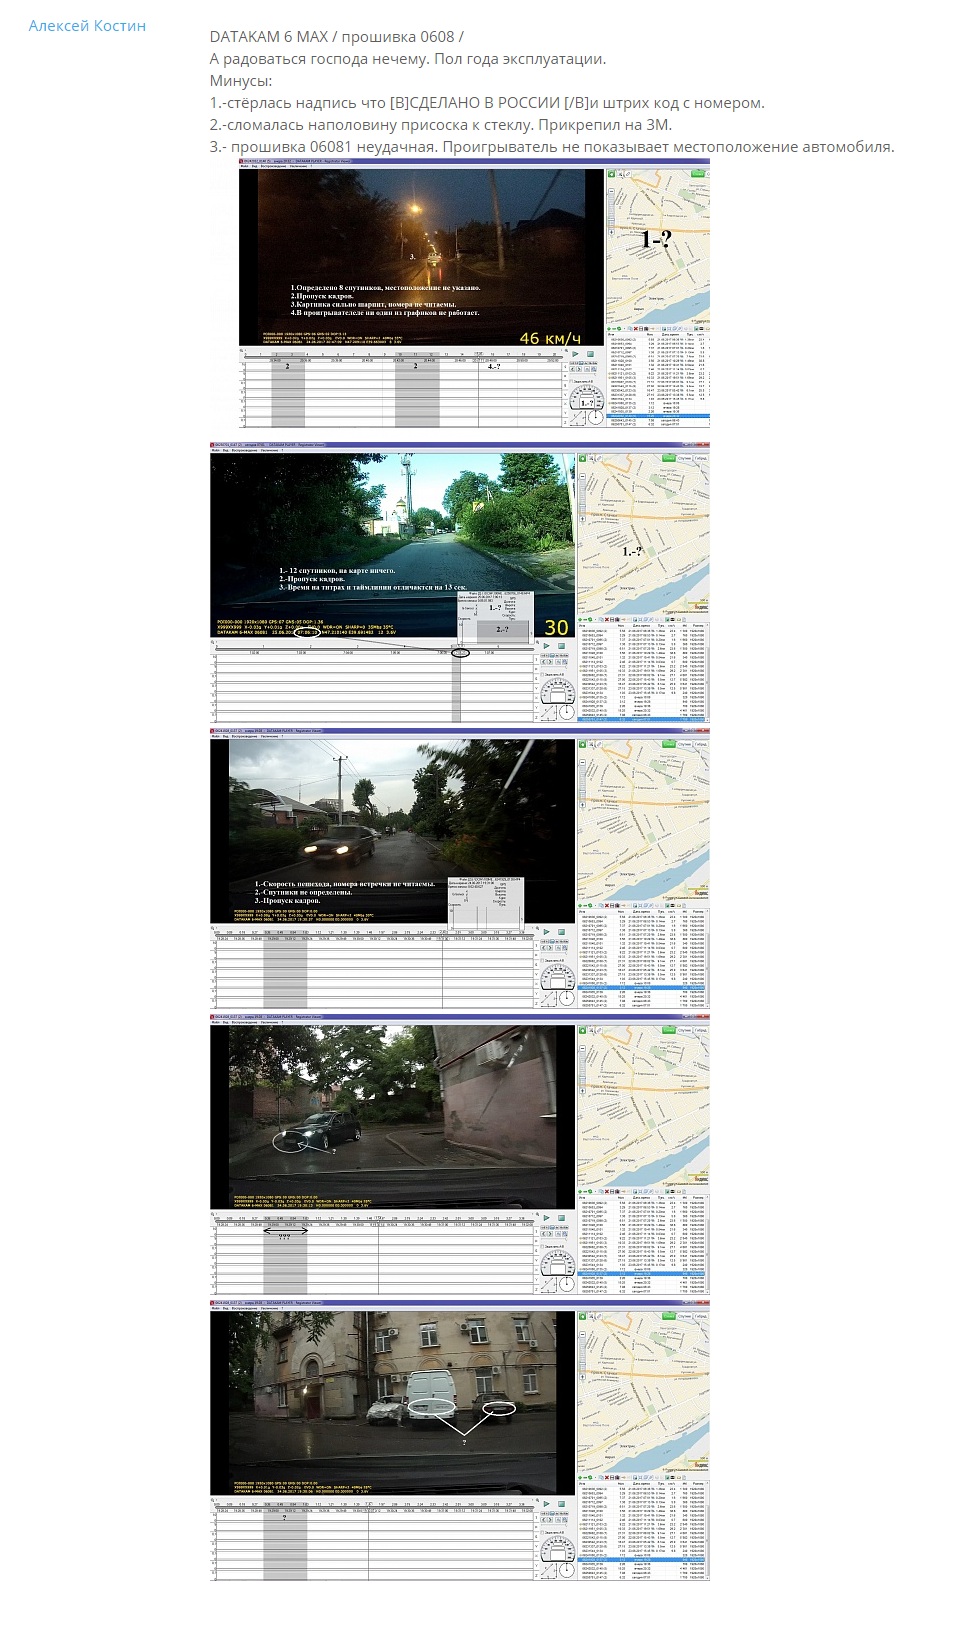Viewport: 968px width, 1644px height.
Task: Click the line starting '3.- прошивка 06081 неудачная'
Action: pyautogui.click(x=552, y=147)
